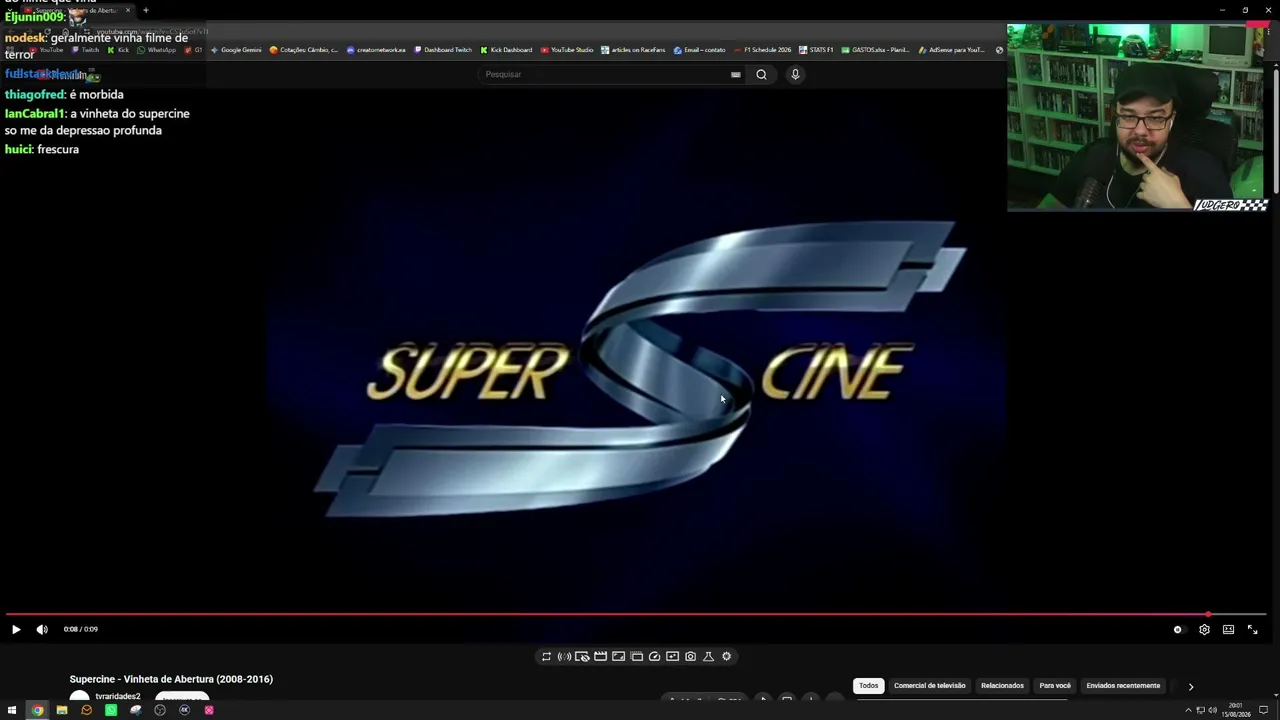This screenshot has width=1280, height=720.
Task: Switch the player to theater mode
Action: pyautogui.click(x=1228, y=629)
